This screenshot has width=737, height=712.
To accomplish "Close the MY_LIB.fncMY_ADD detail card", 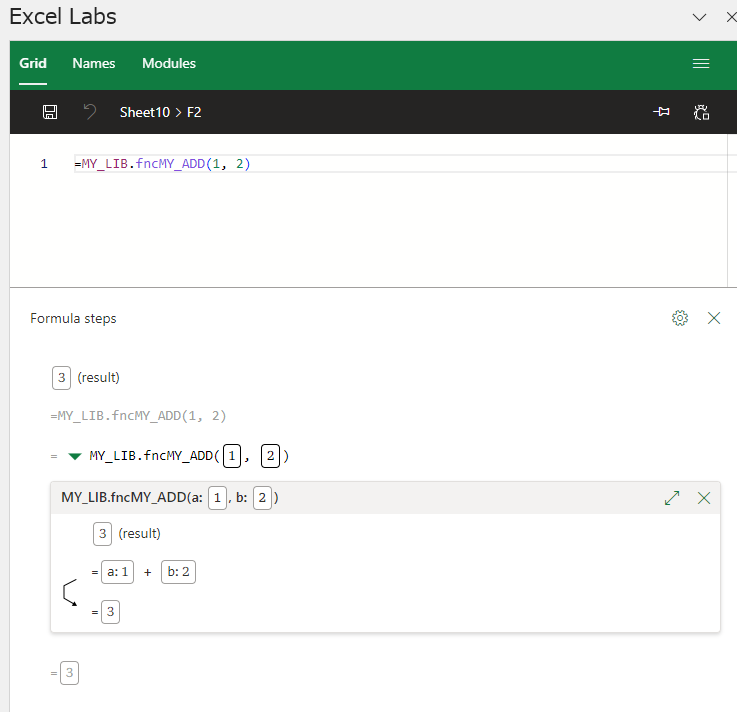I will 704,498.
